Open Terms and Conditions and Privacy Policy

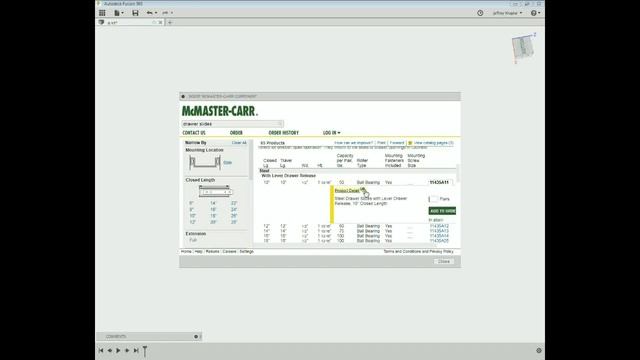[418, 251]
